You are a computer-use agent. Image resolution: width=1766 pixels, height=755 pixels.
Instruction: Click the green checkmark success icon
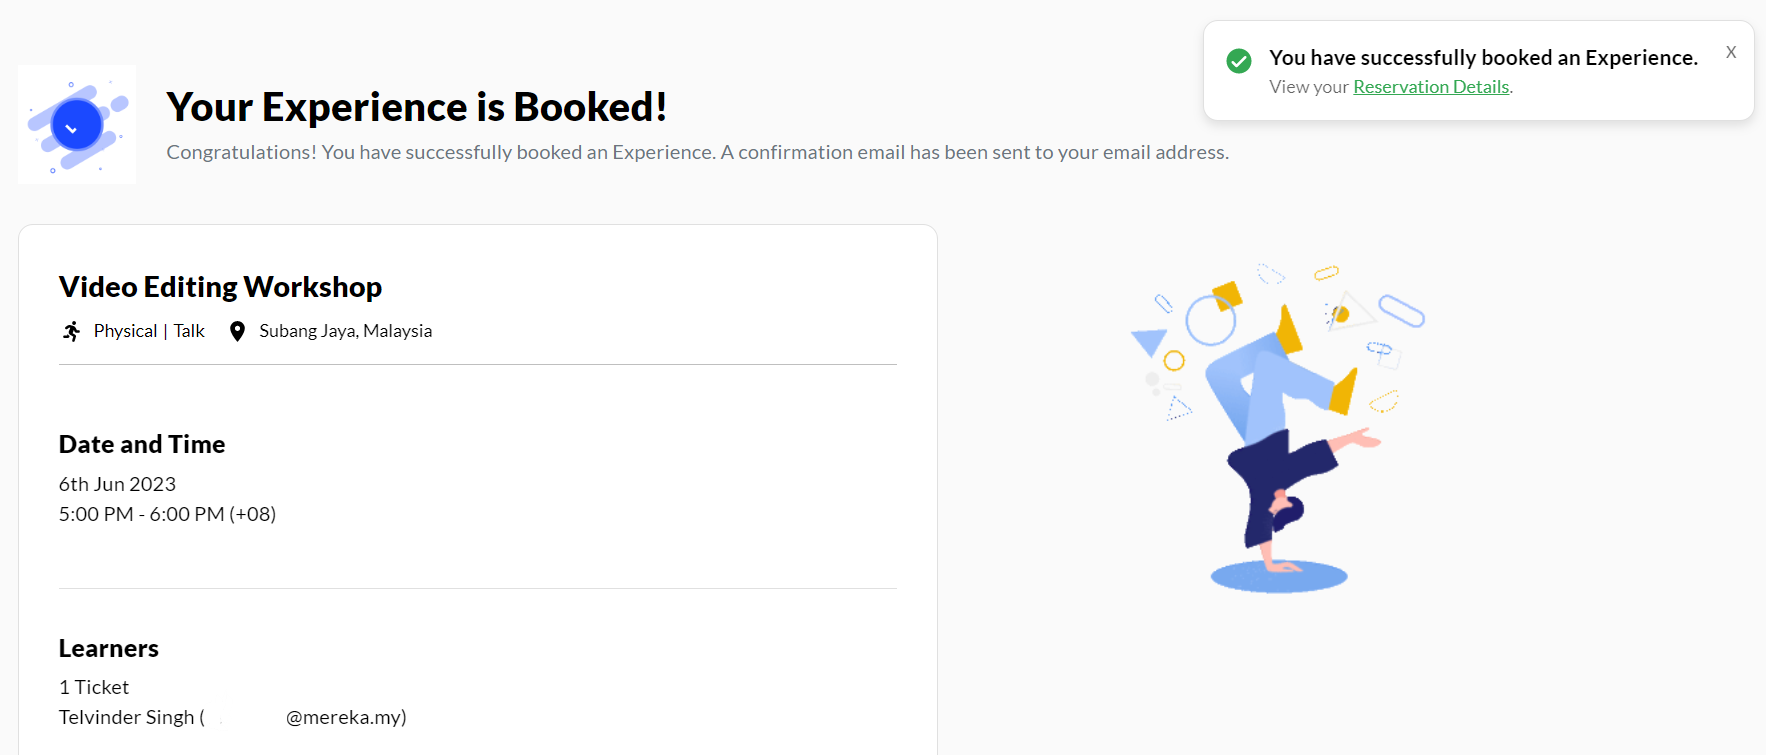[1239, 61]
